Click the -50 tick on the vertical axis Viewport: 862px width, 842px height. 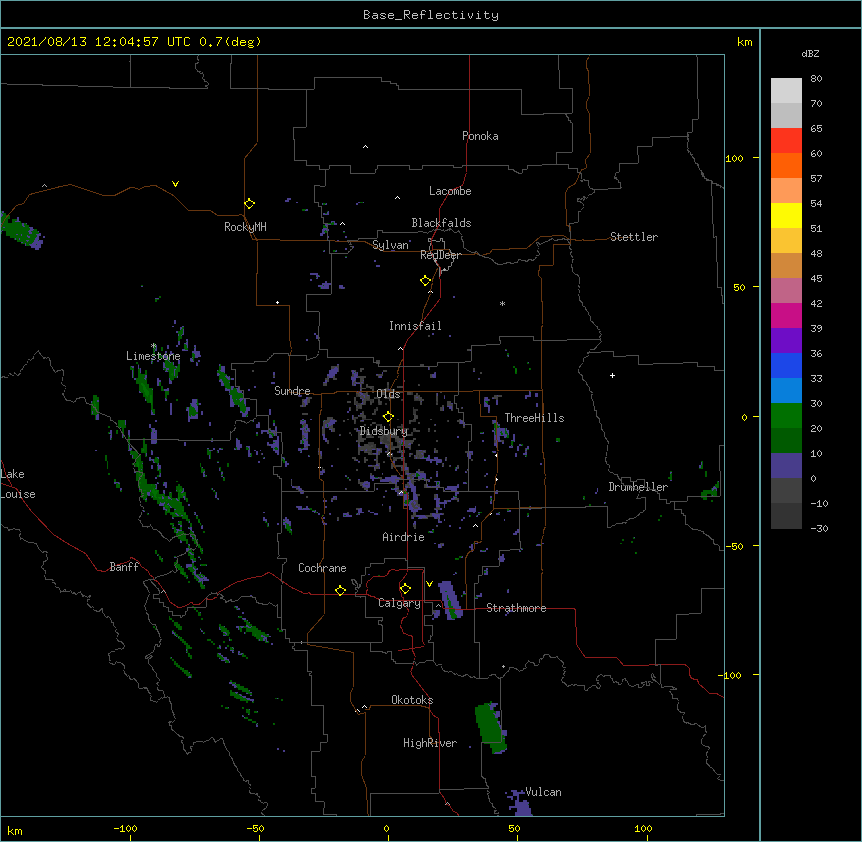[x=734, y=546]
